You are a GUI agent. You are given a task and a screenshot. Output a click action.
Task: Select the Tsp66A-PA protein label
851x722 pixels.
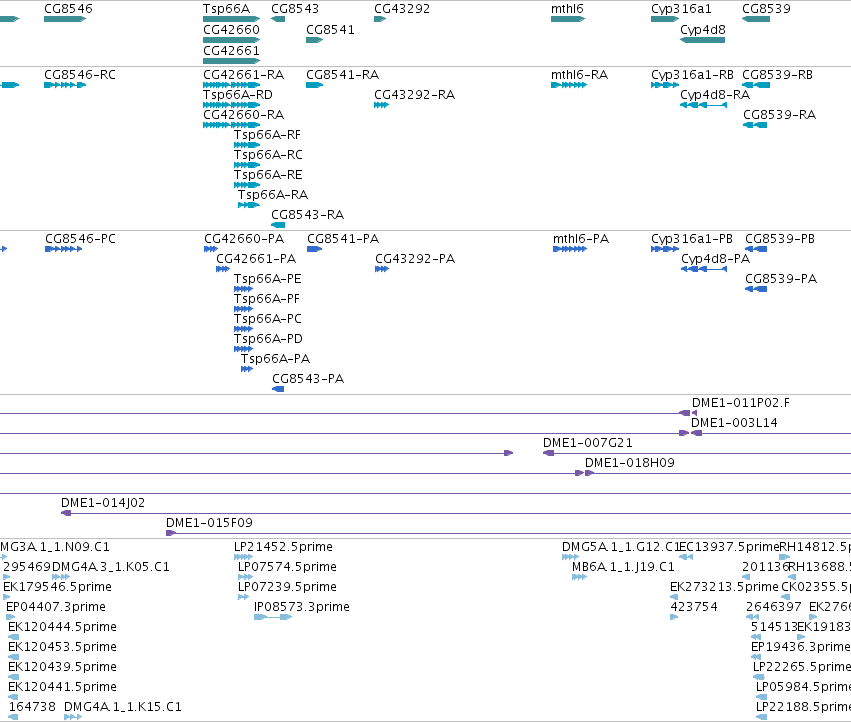tap(275, 359)
